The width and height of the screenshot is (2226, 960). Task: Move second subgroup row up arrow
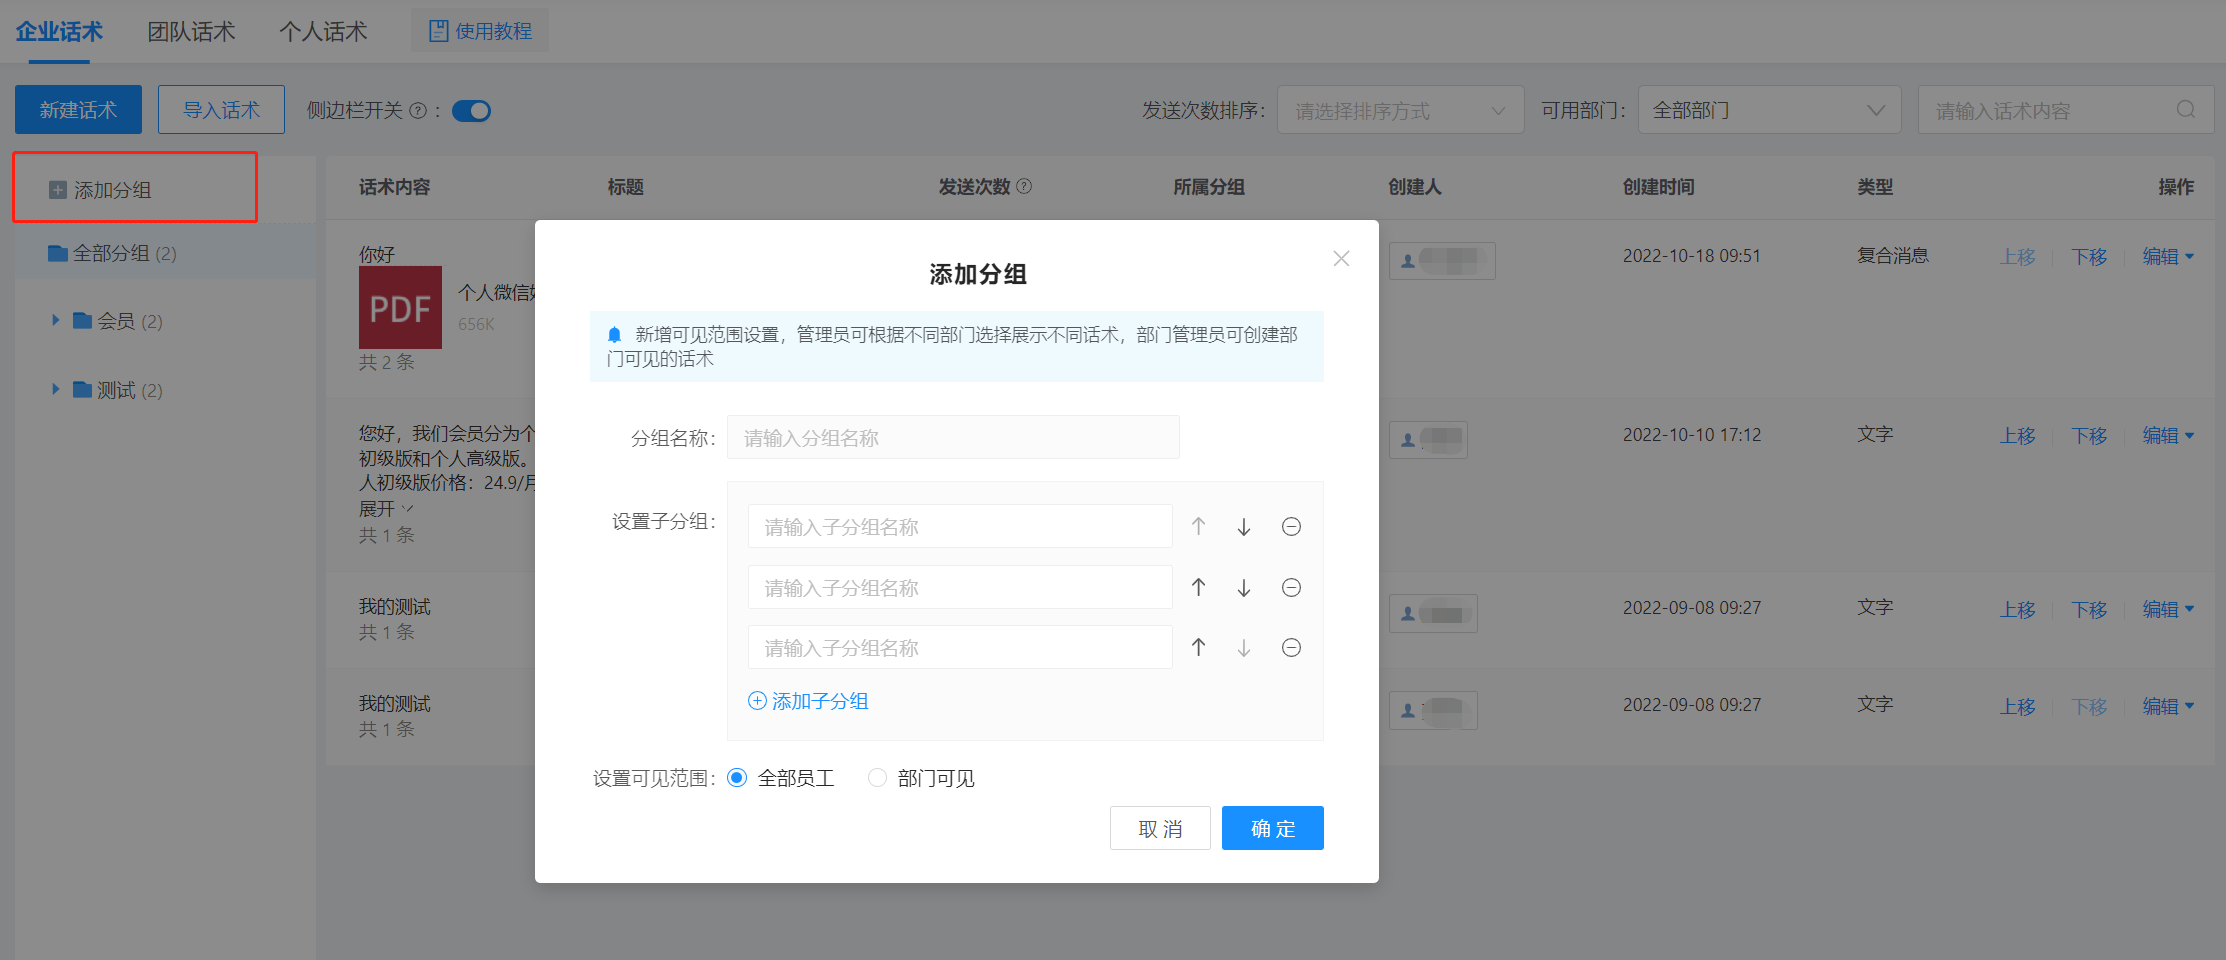coord(1198,587)
